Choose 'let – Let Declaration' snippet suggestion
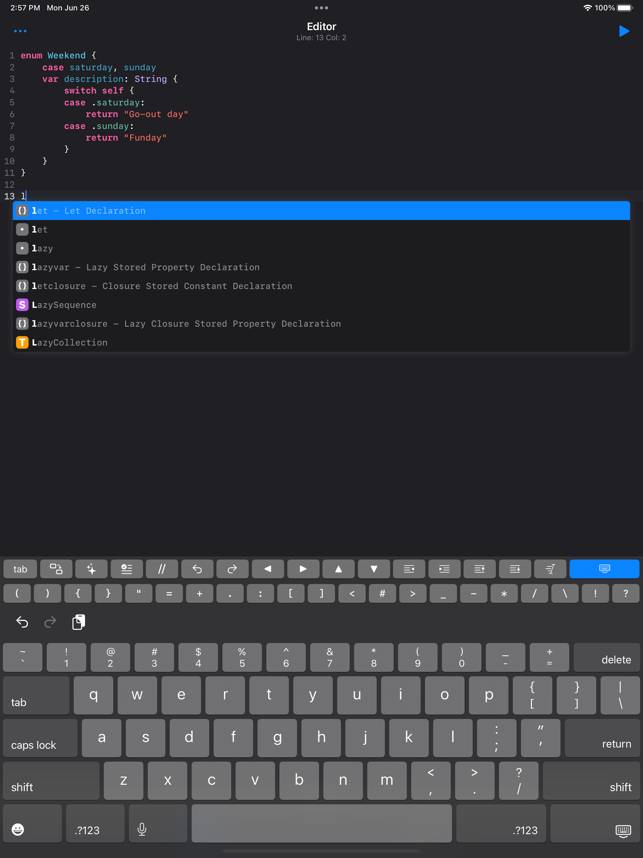The height and width of the screenshot is (858, 643). click(321, 211)
